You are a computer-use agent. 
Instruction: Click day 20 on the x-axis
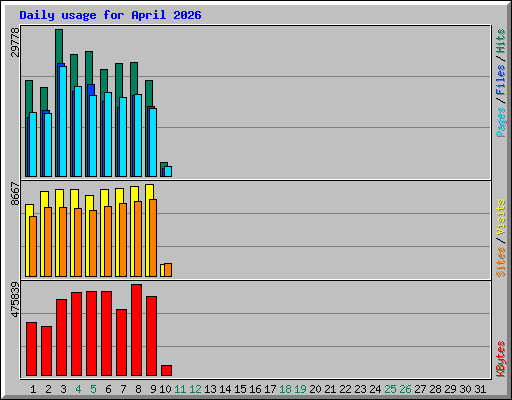point(315,389)
